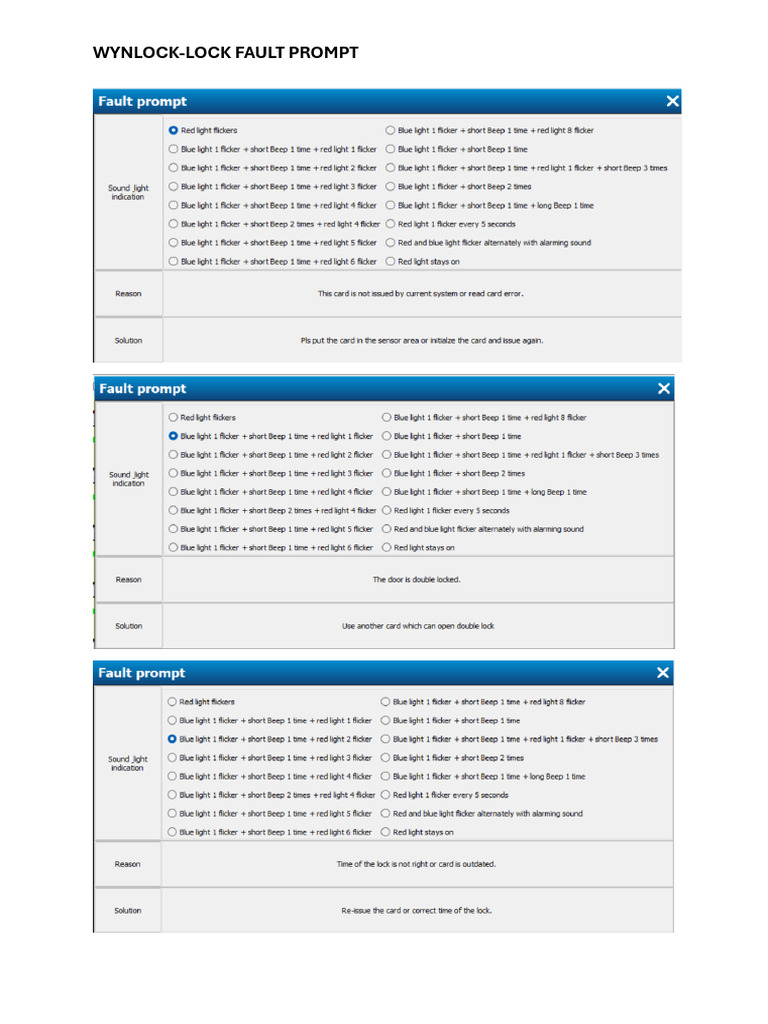Pick 'Red and blue light flicker alternately', top dialog
The width and height of the screenshot is (768, 1024).
pos(390,242)
